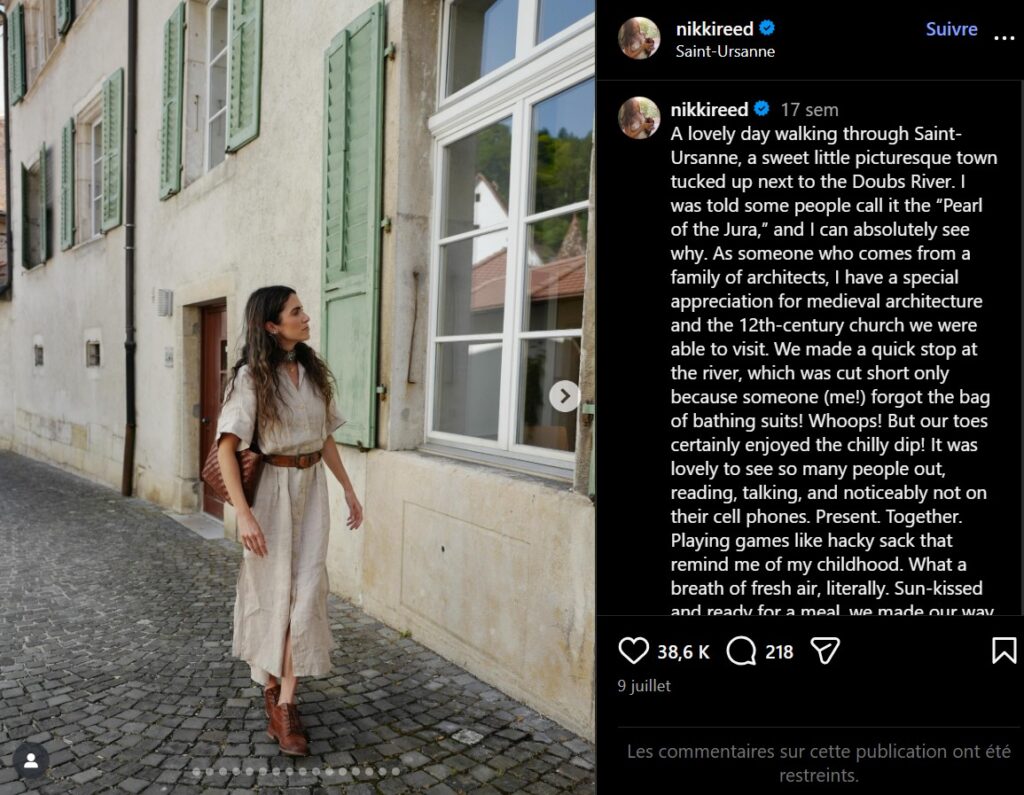Click the Suivre follow button

[x=951, y=29]
